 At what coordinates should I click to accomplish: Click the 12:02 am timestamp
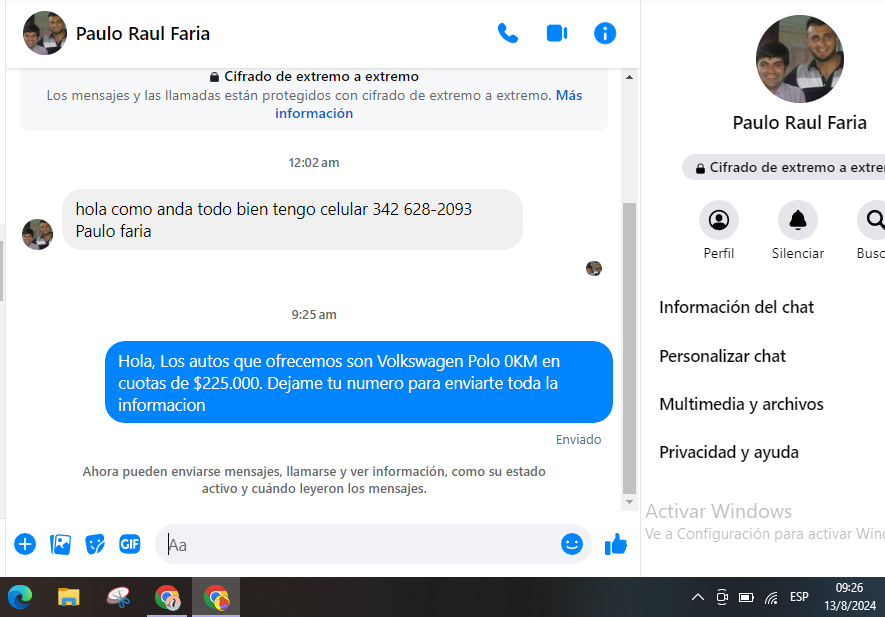pyautogui.click(x=314, y=163)
